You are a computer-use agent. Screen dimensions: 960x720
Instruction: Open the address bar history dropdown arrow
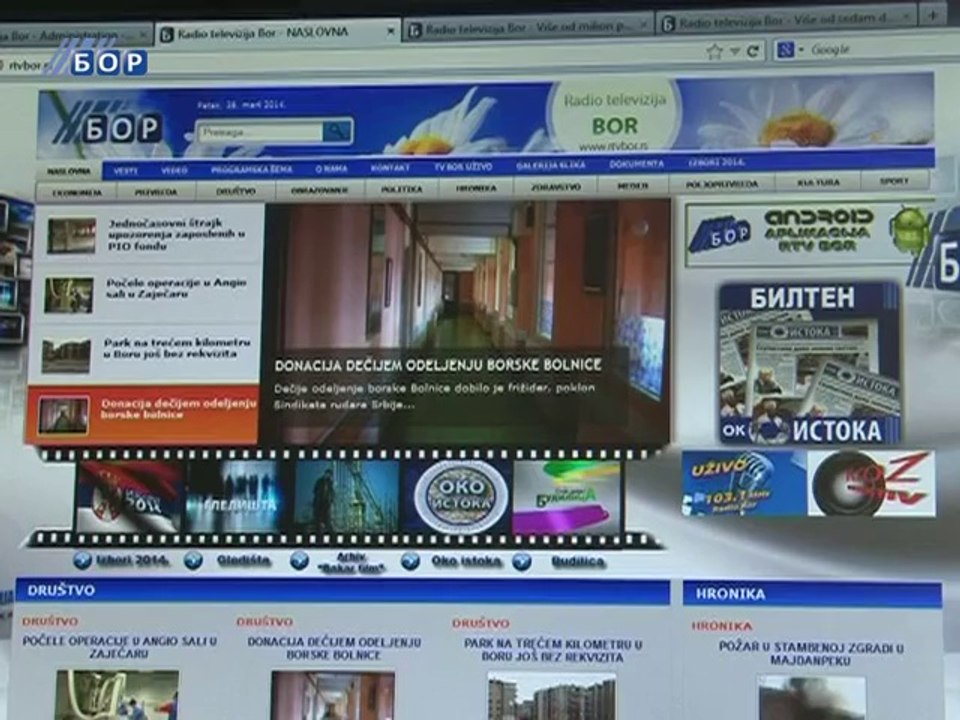[735, 51]
